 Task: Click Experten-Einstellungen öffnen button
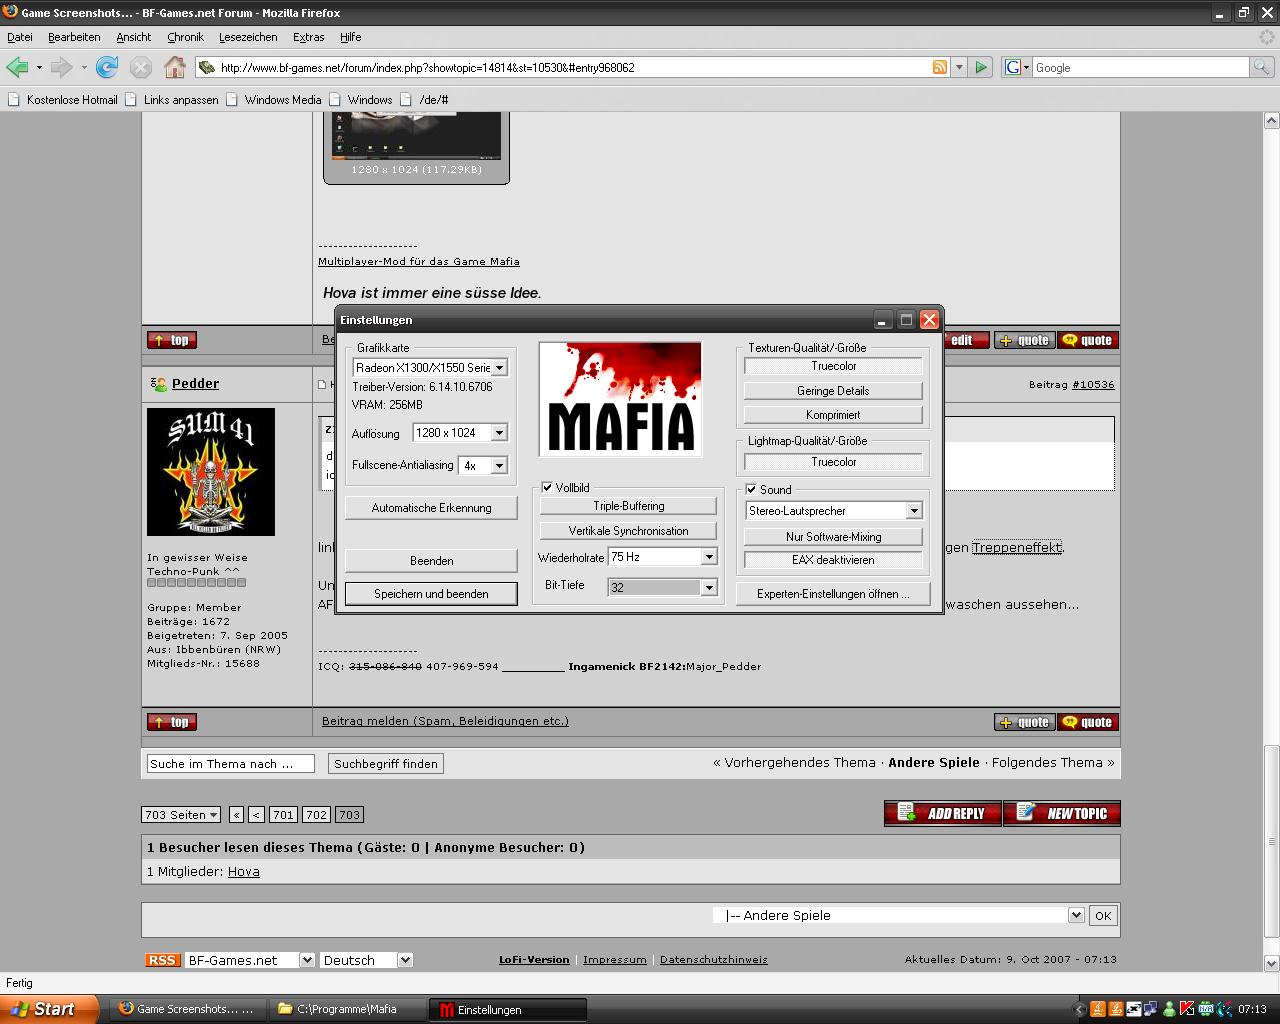(833, 594)
